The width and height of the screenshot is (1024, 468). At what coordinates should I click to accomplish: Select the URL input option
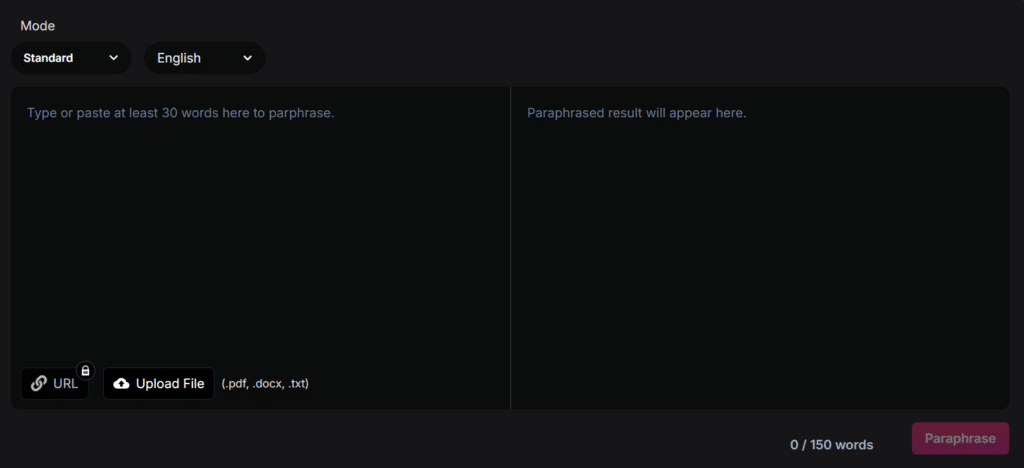(x=55, y=384)
